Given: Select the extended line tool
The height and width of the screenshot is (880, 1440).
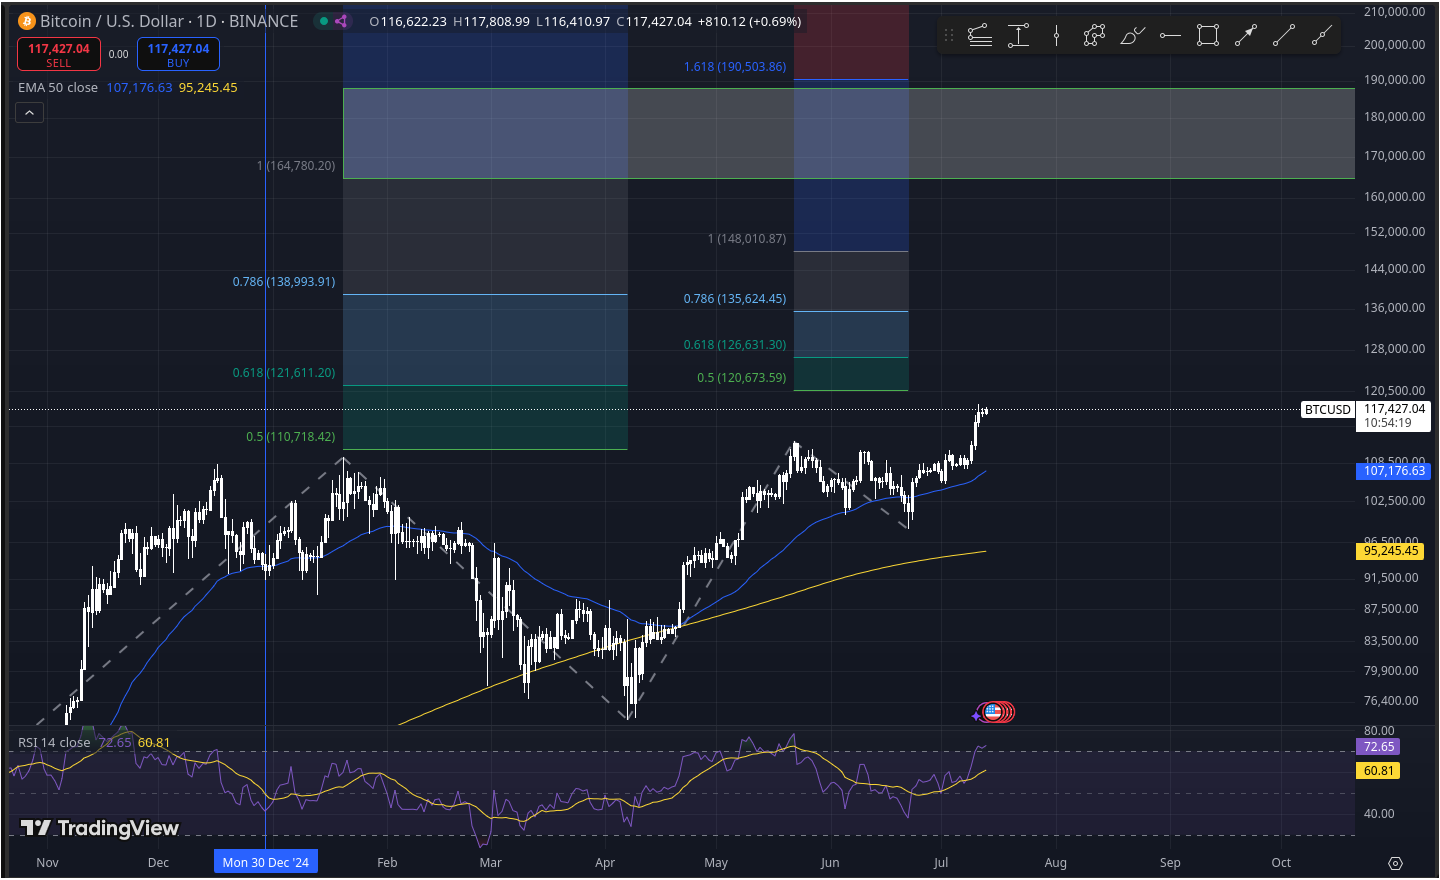Looking at the screenshot, I should point(1322,36).
